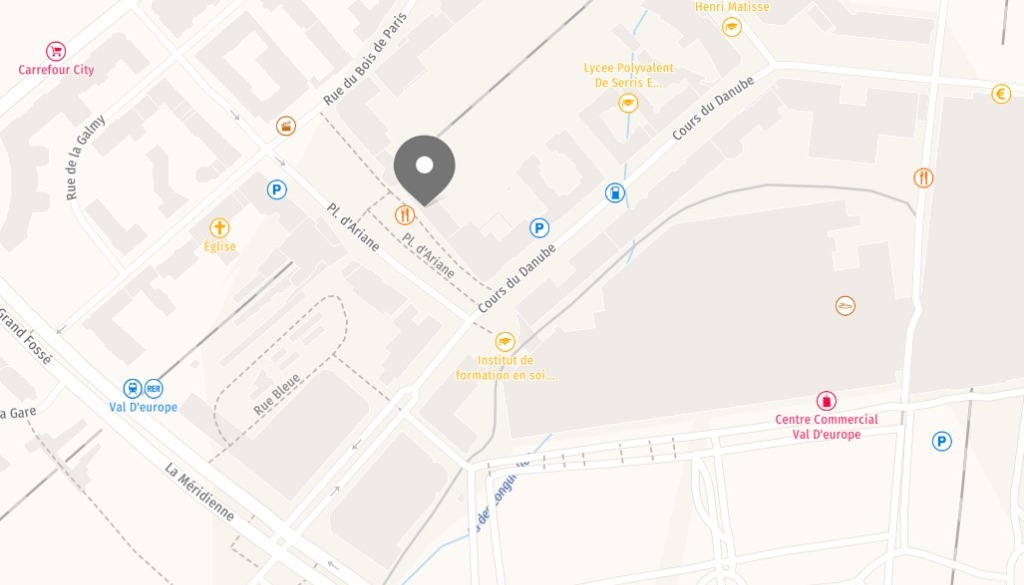Click the Église church cross icon

(219, 228)
